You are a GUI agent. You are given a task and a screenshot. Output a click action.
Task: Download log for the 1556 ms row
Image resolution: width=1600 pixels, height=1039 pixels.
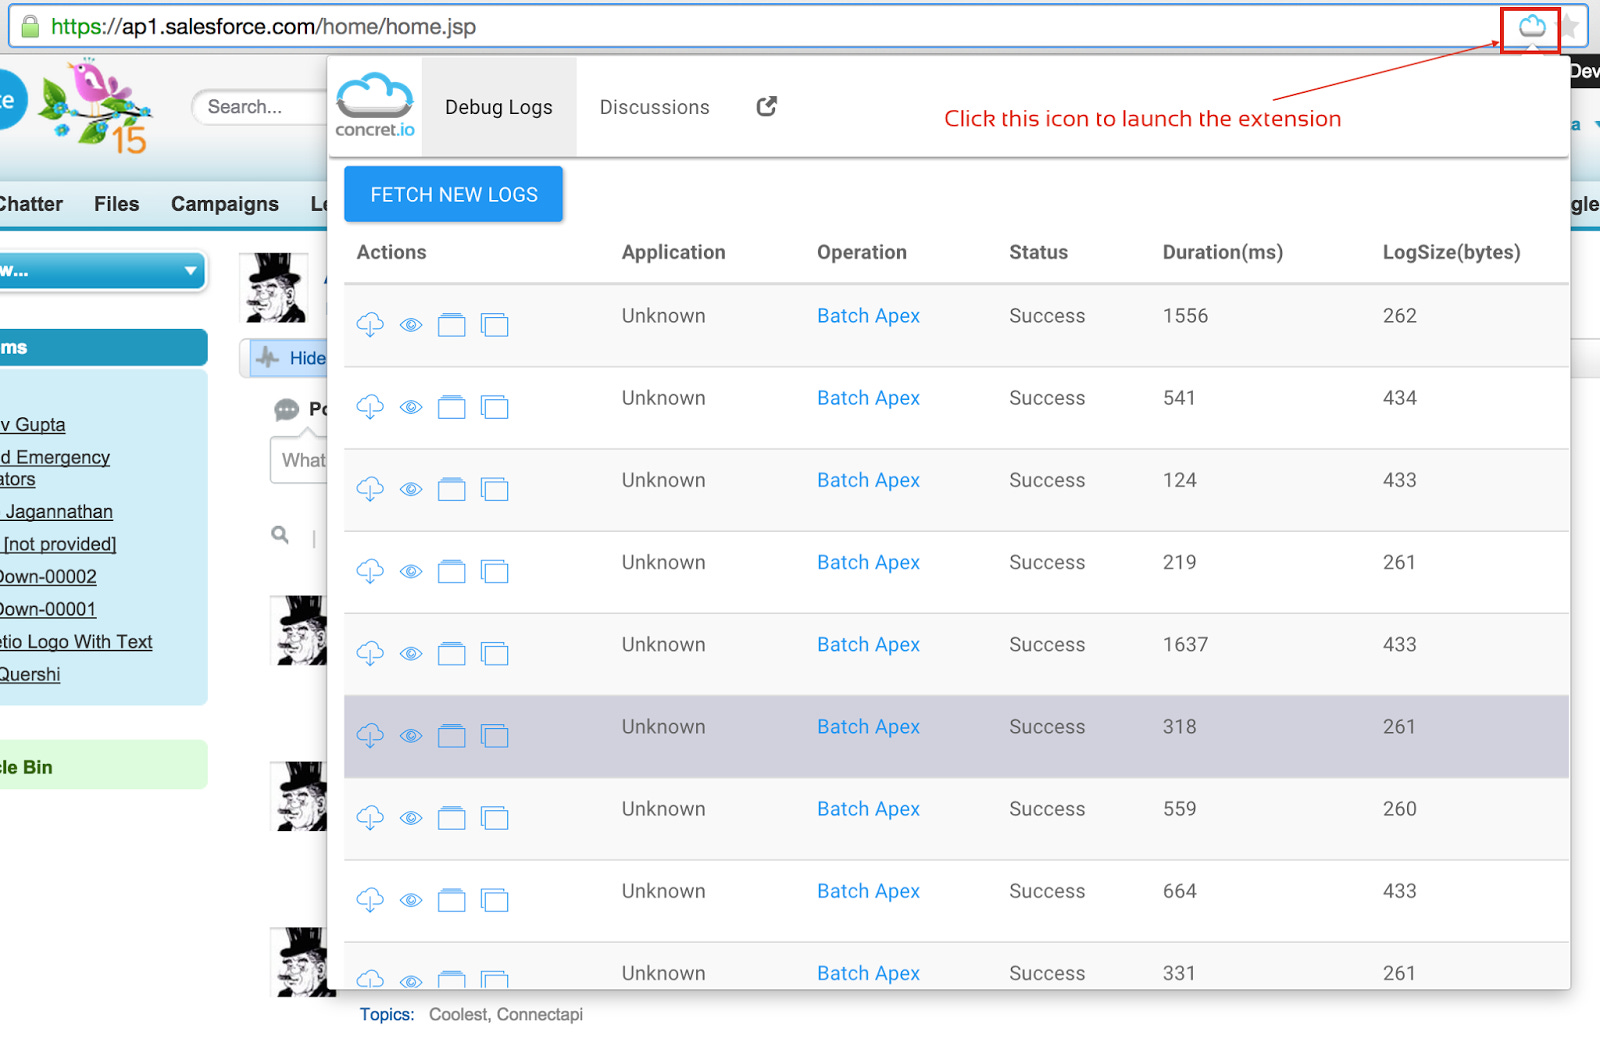[370, 325]
